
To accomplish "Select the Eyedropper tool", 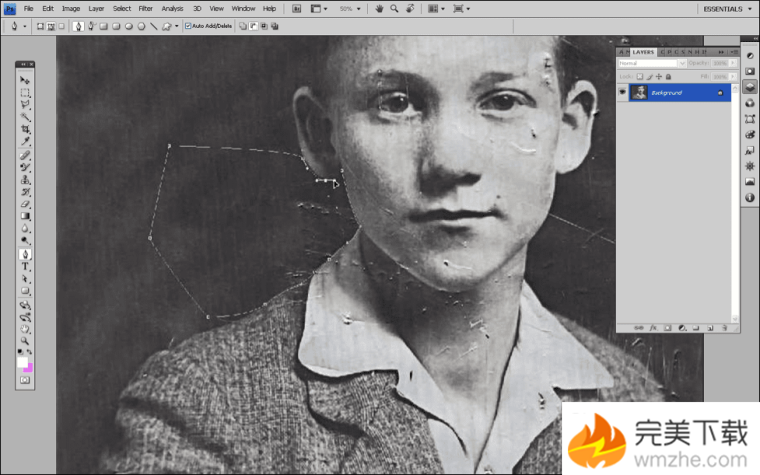I will [x=25, y=142].
